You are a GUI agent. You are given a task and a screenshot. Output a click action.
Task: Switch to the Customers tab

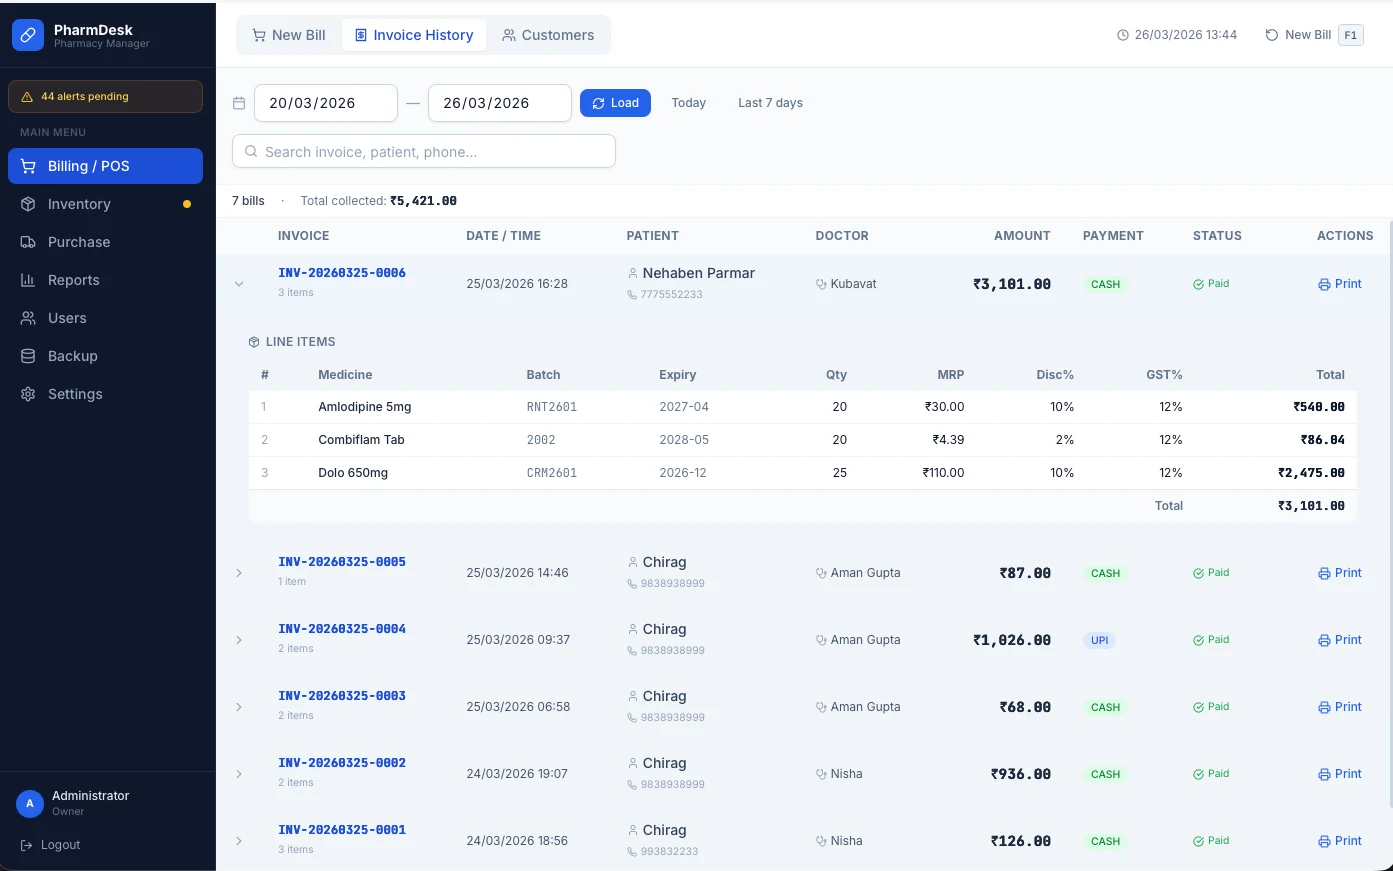[x=547, y=35]
